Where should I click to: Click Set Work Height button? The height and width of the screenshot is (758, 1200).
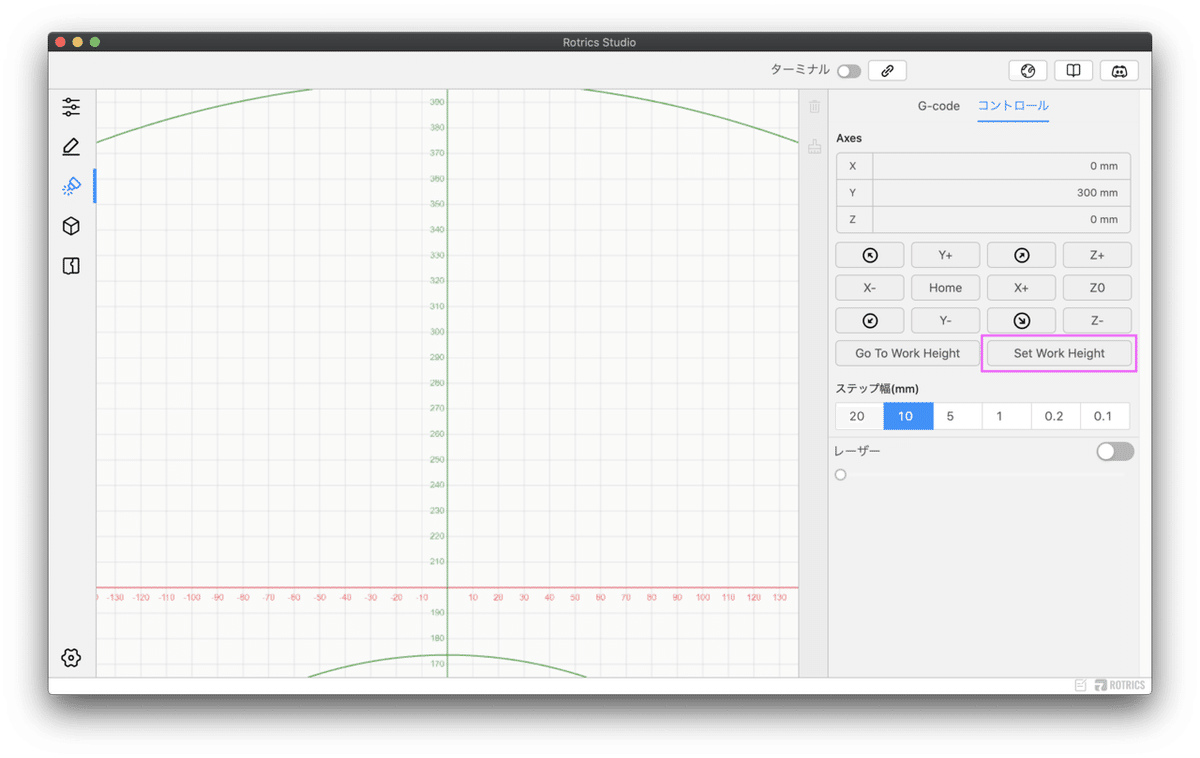click(1059, 353)
